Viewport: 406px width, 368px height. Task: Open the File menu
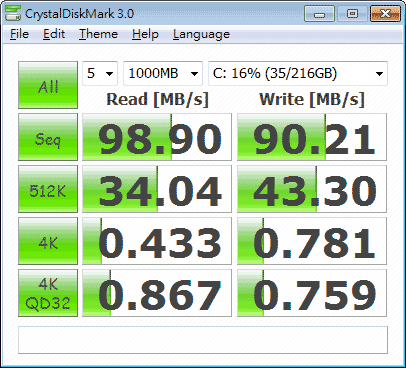[19, 34]
